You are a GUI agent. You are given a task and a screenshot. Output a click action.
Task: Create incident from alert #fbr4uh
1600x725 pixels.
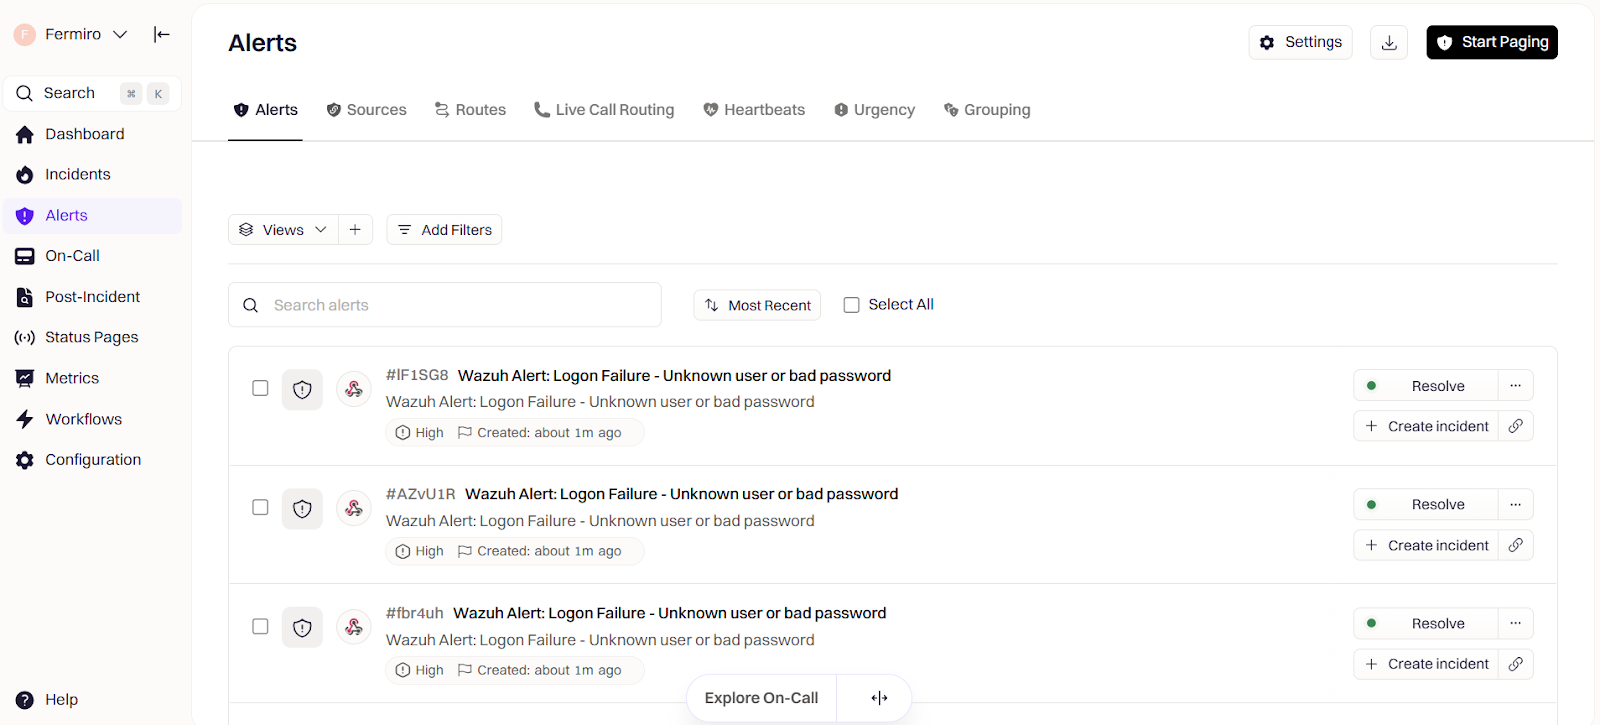[1427, 664]
